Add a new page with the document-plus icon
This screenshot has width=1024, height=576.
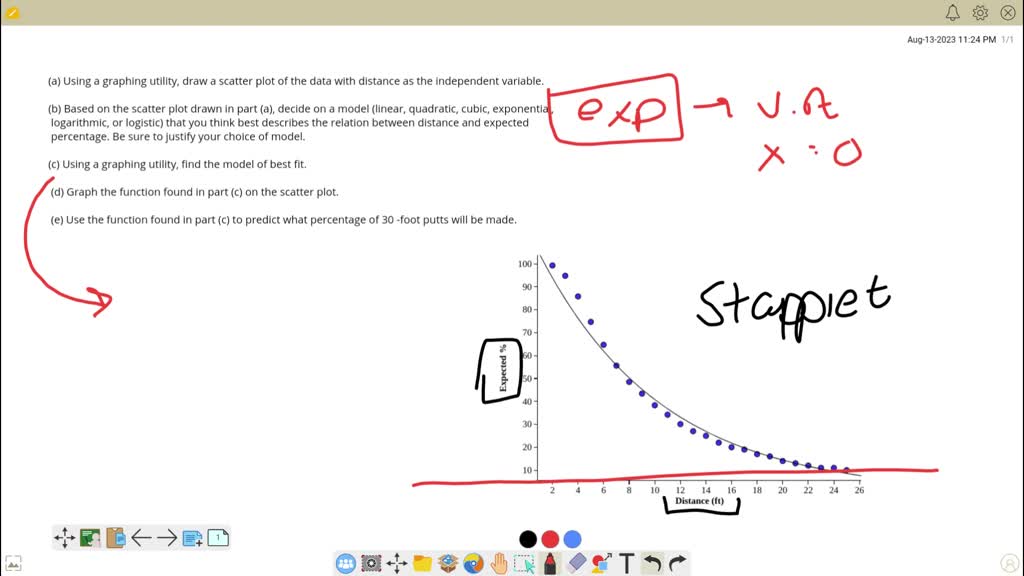tap(192, 537)
